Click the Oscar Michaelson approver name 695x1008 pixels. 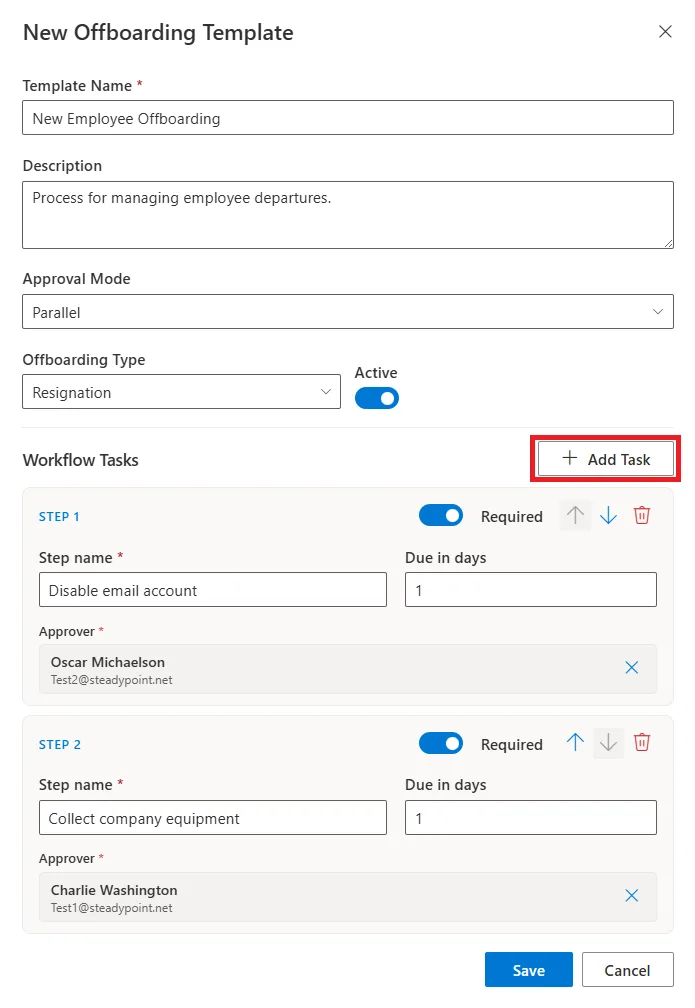[108, 662]
